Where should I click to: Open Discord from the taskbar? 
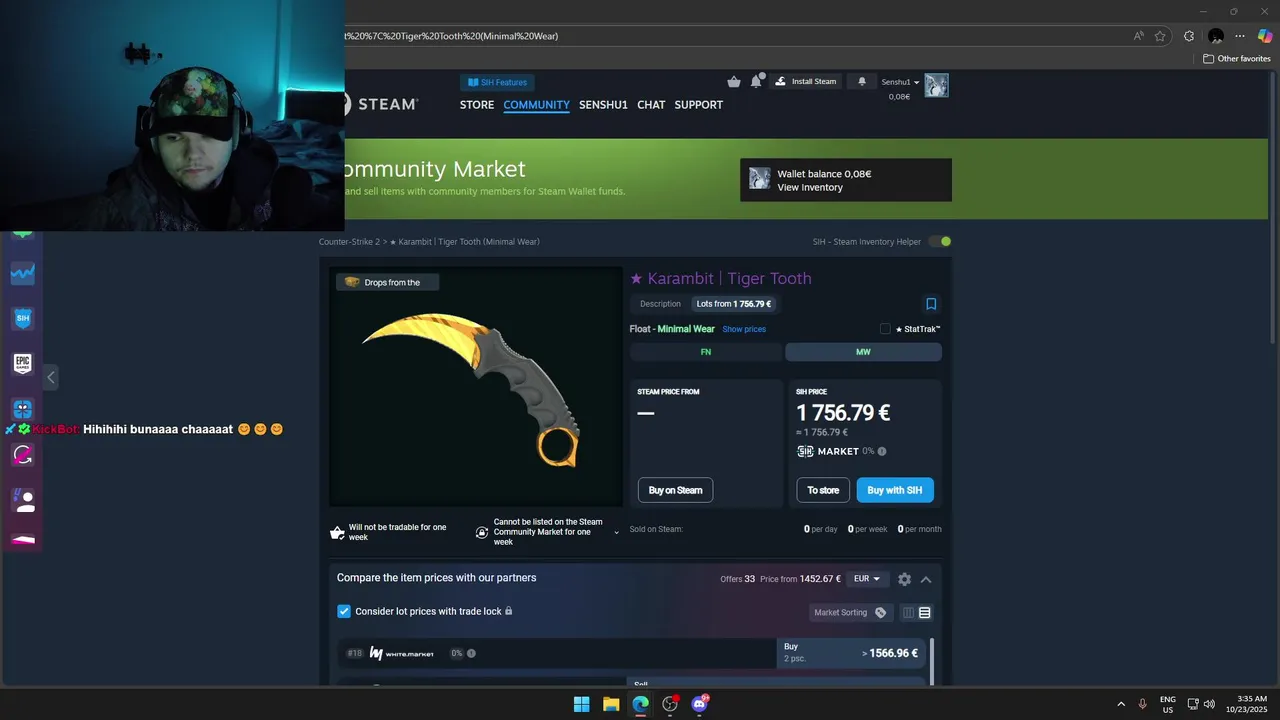699,704
